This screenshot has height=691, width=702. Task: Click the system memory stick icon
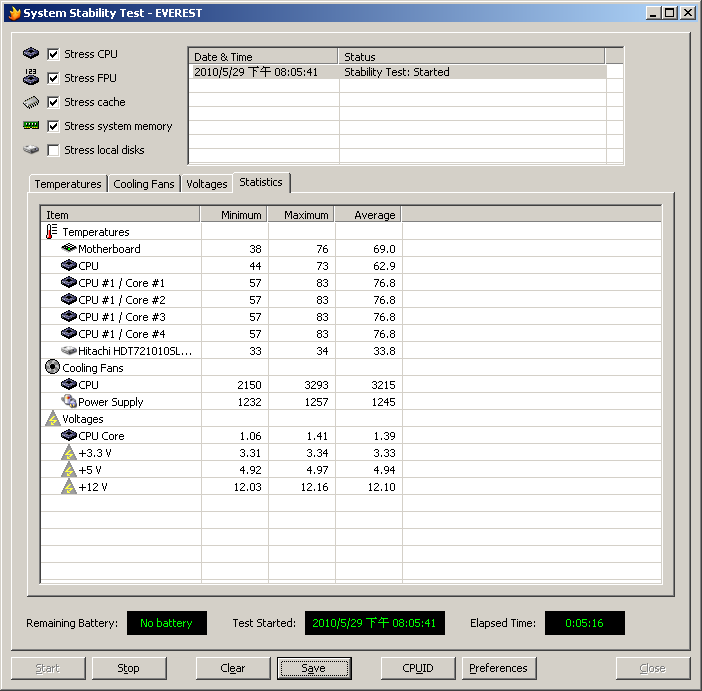[x=31, y=126]
